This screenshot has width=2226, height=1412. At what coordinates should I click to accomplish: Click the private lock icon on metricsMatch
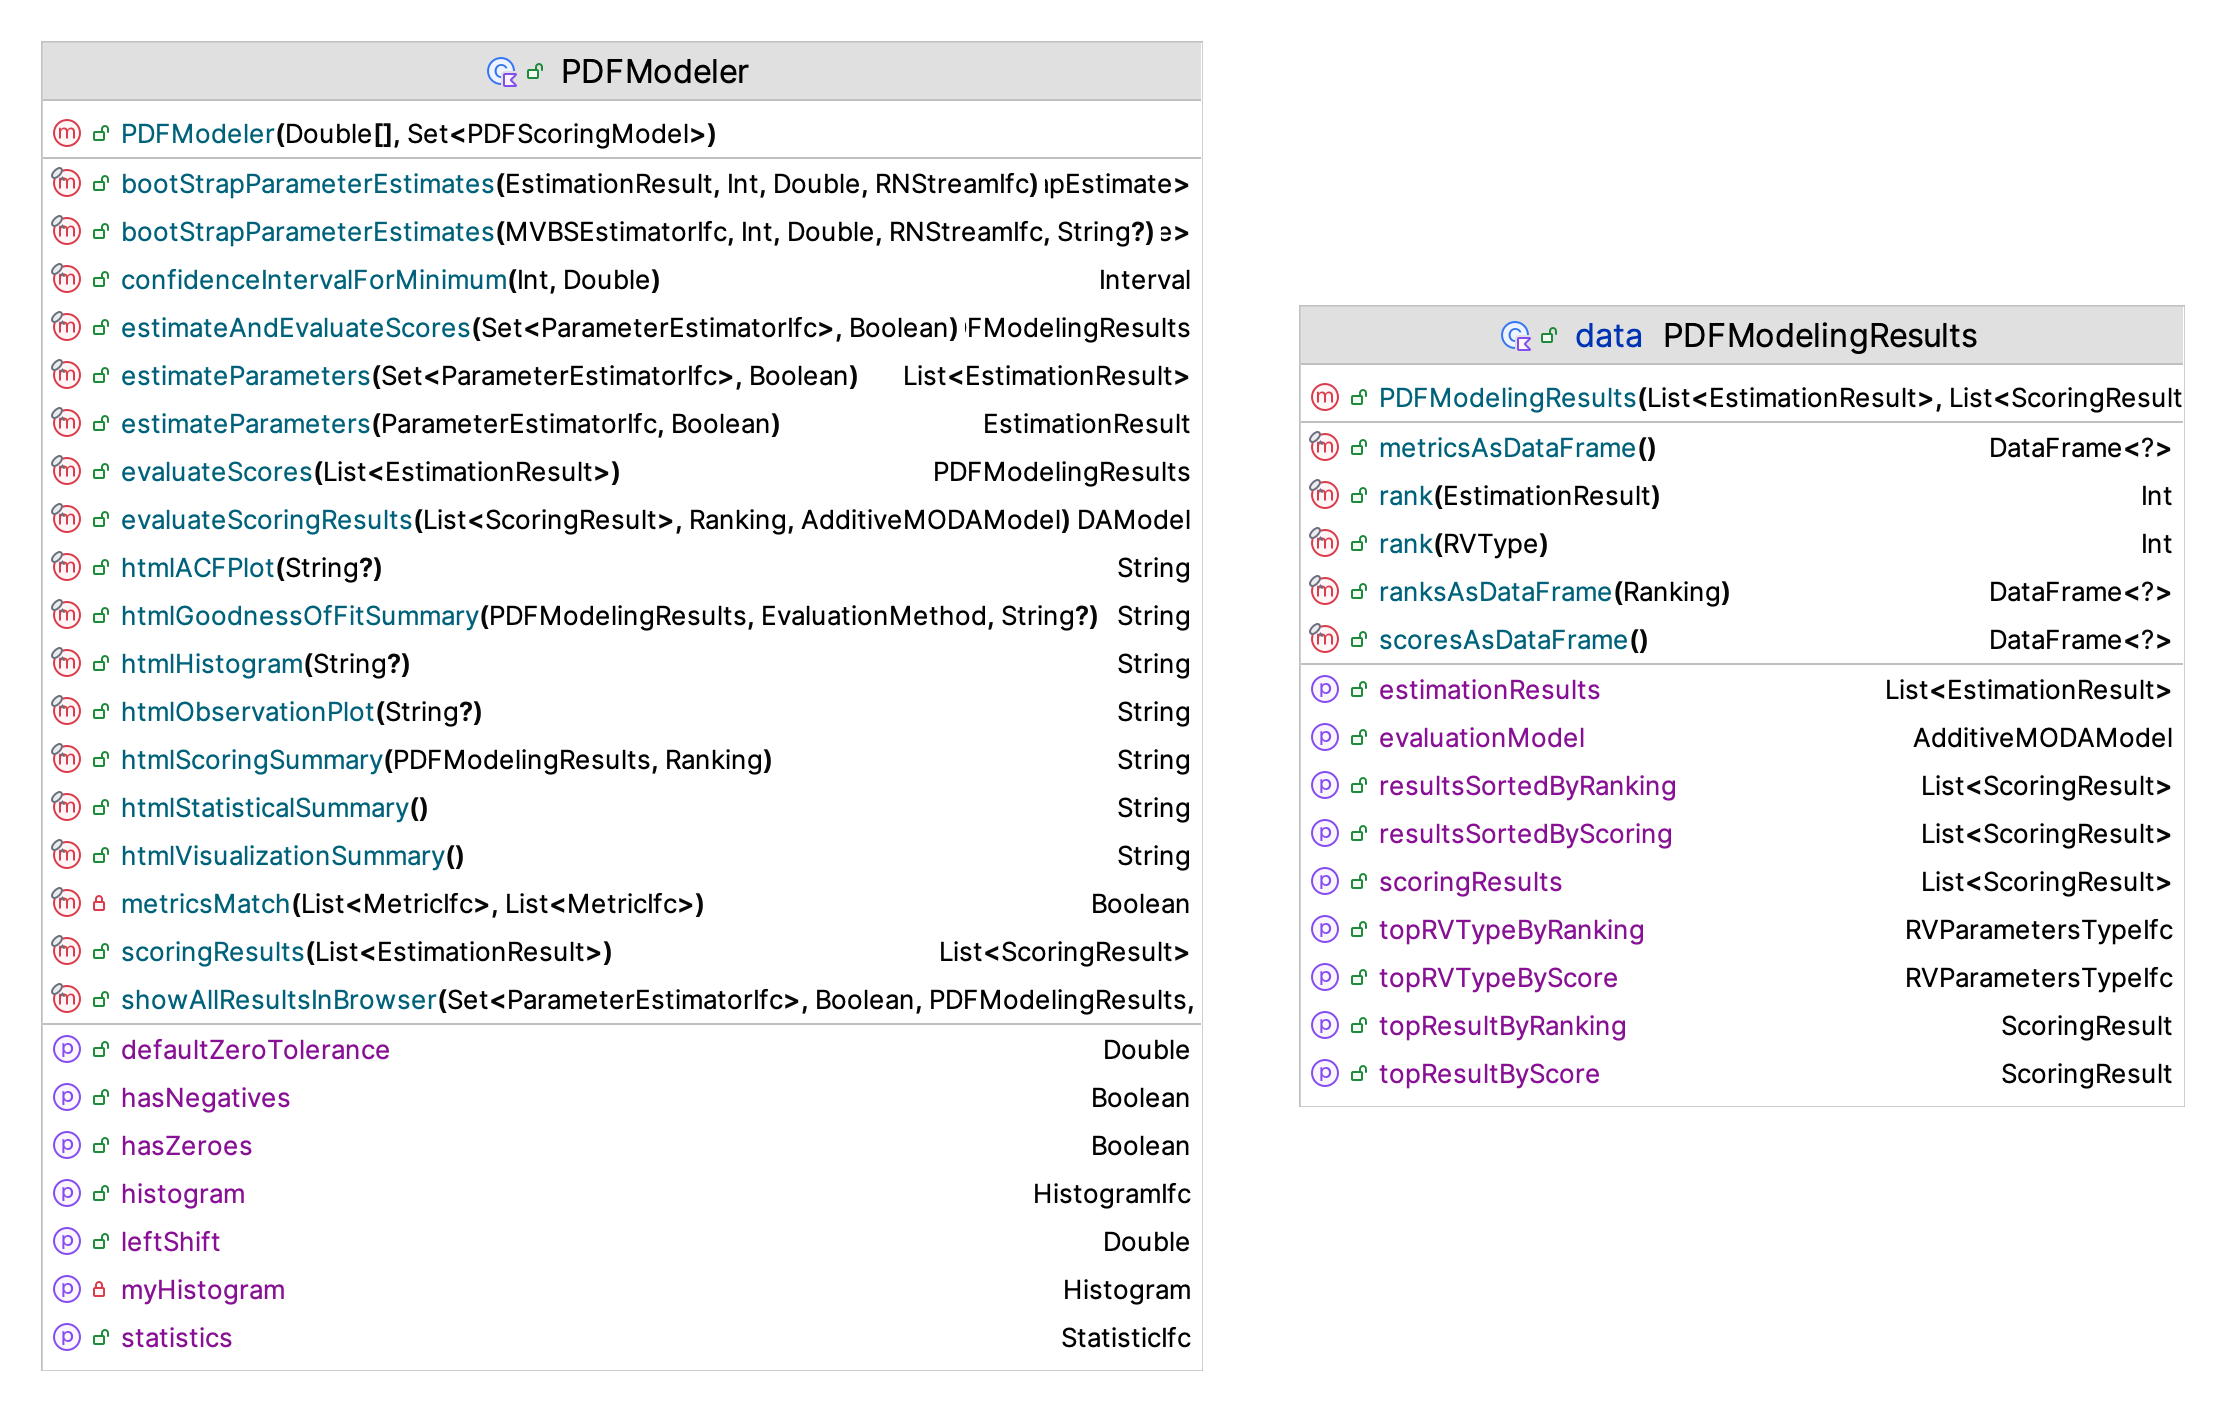(100, 903)
